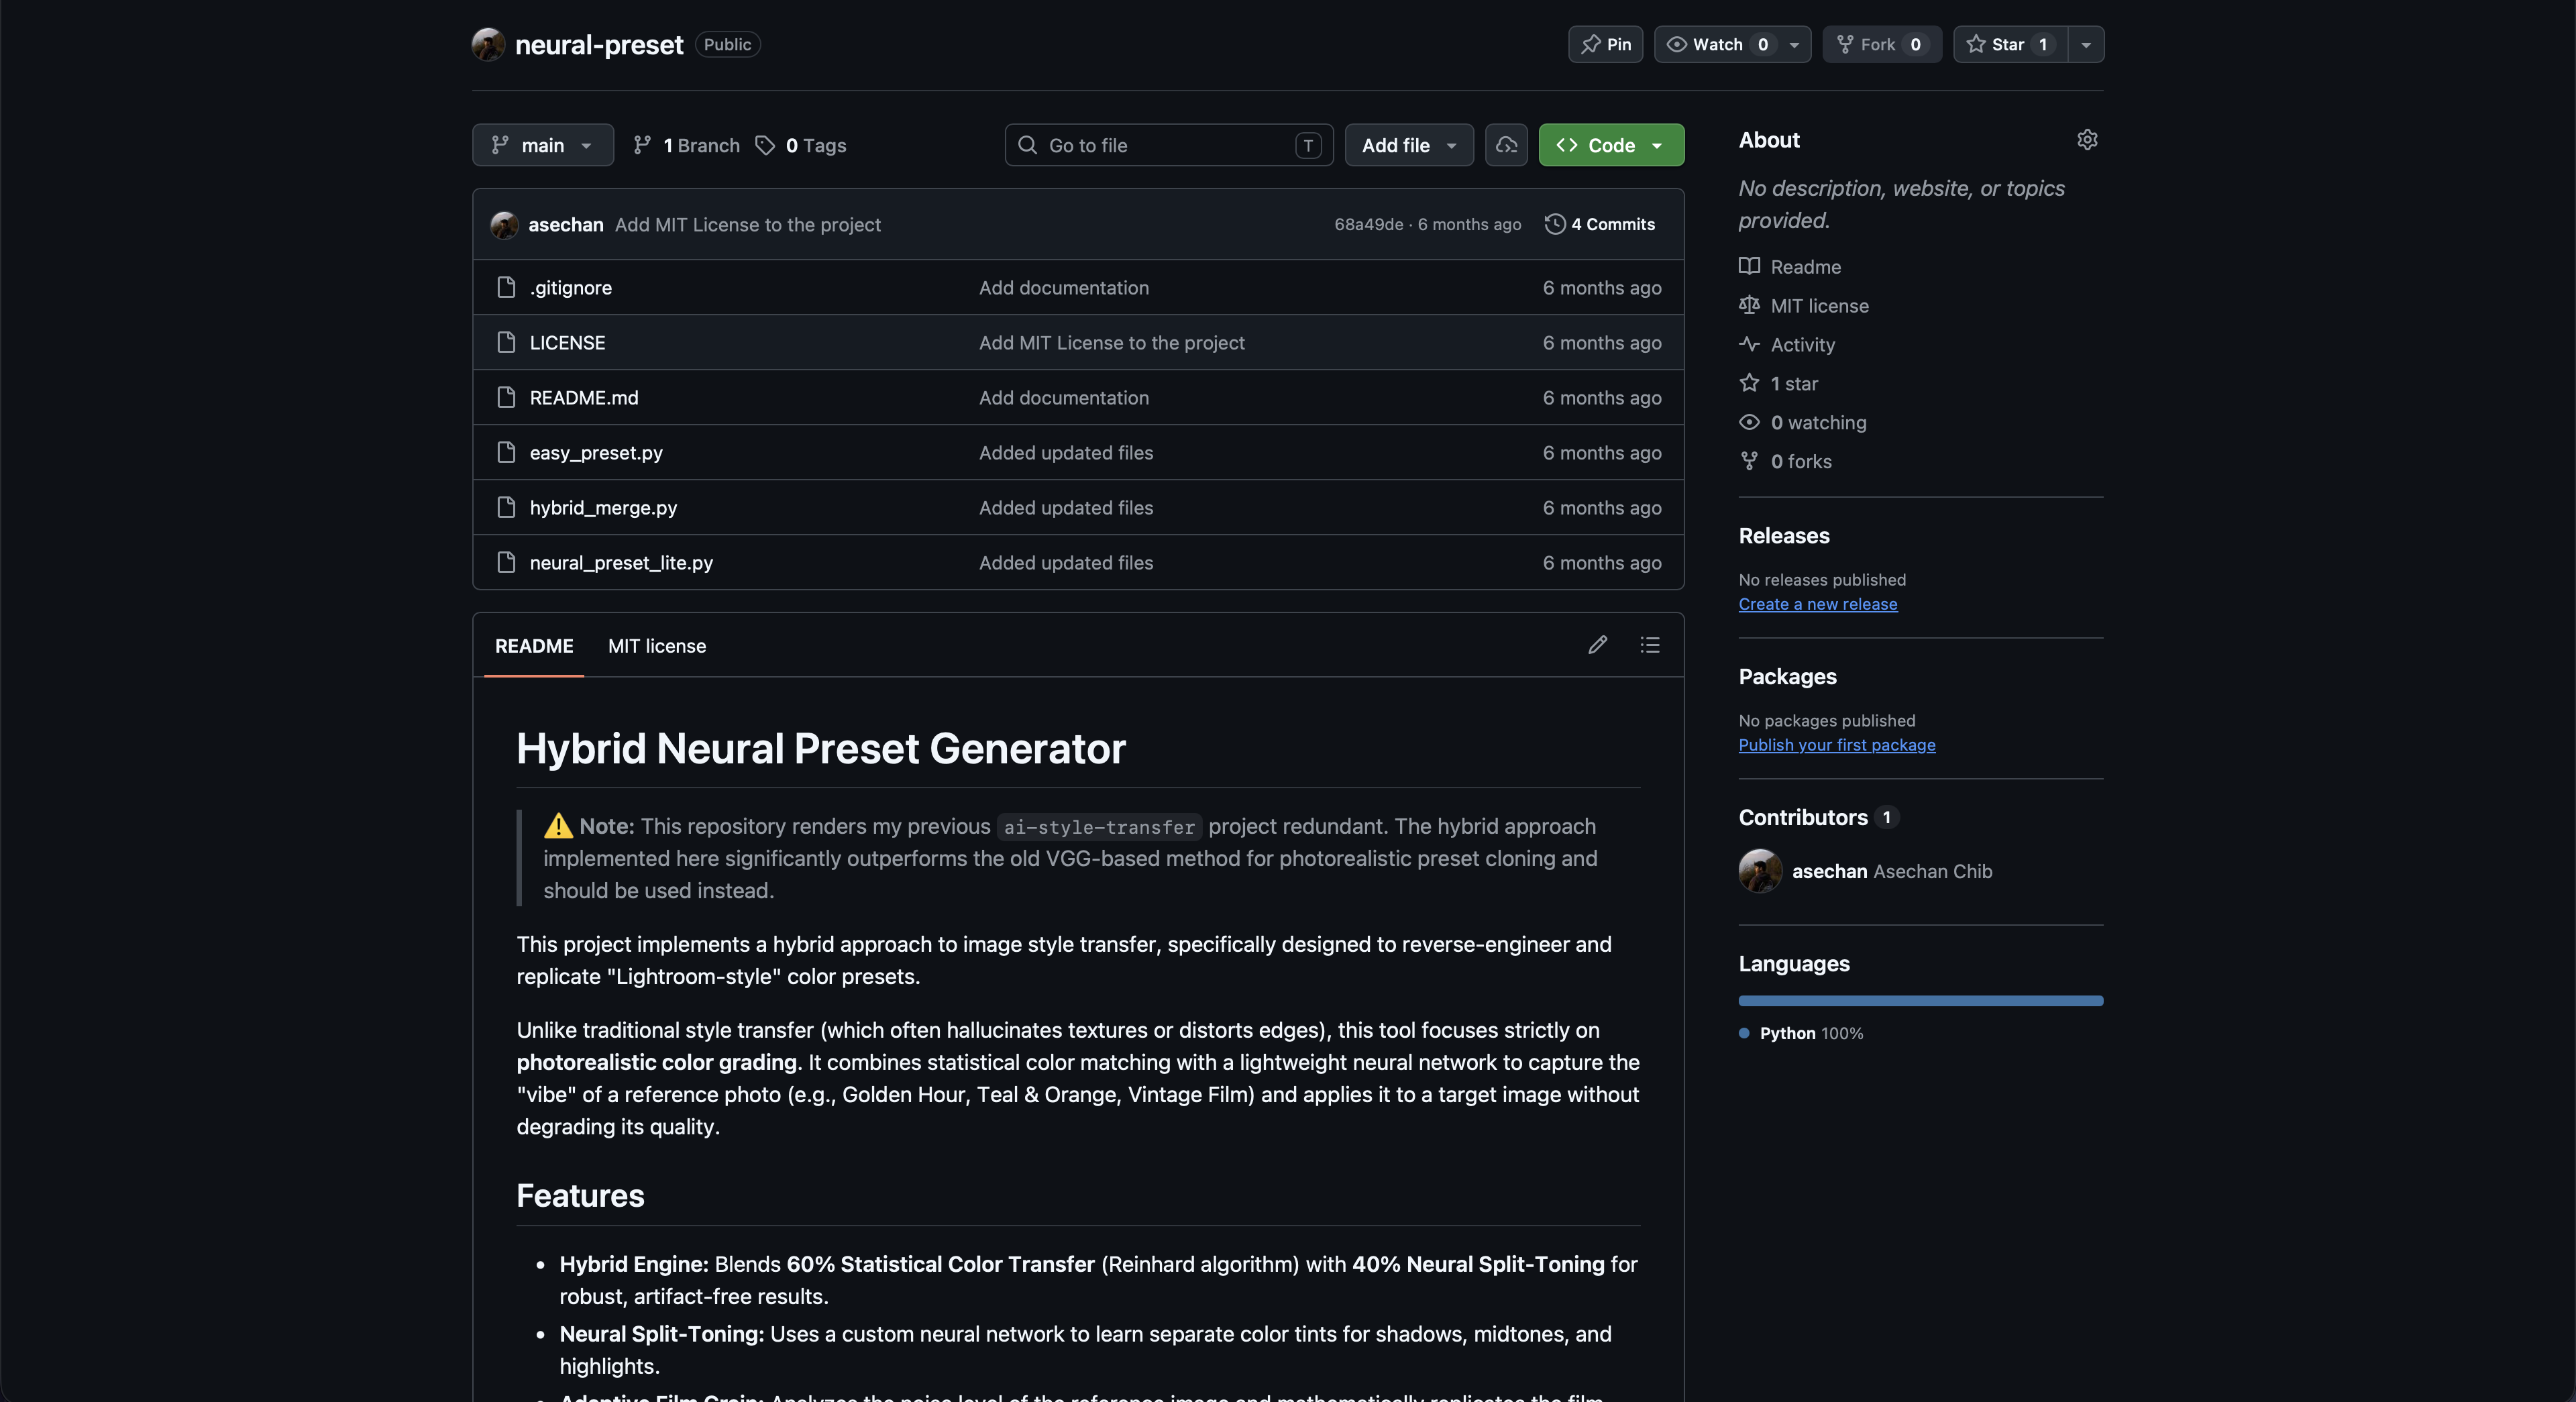This screenshot has height=1402, width=2576.
Task: Click the file icon beside LICENSE
Action: pyautogui.click(x=506, y=342)
